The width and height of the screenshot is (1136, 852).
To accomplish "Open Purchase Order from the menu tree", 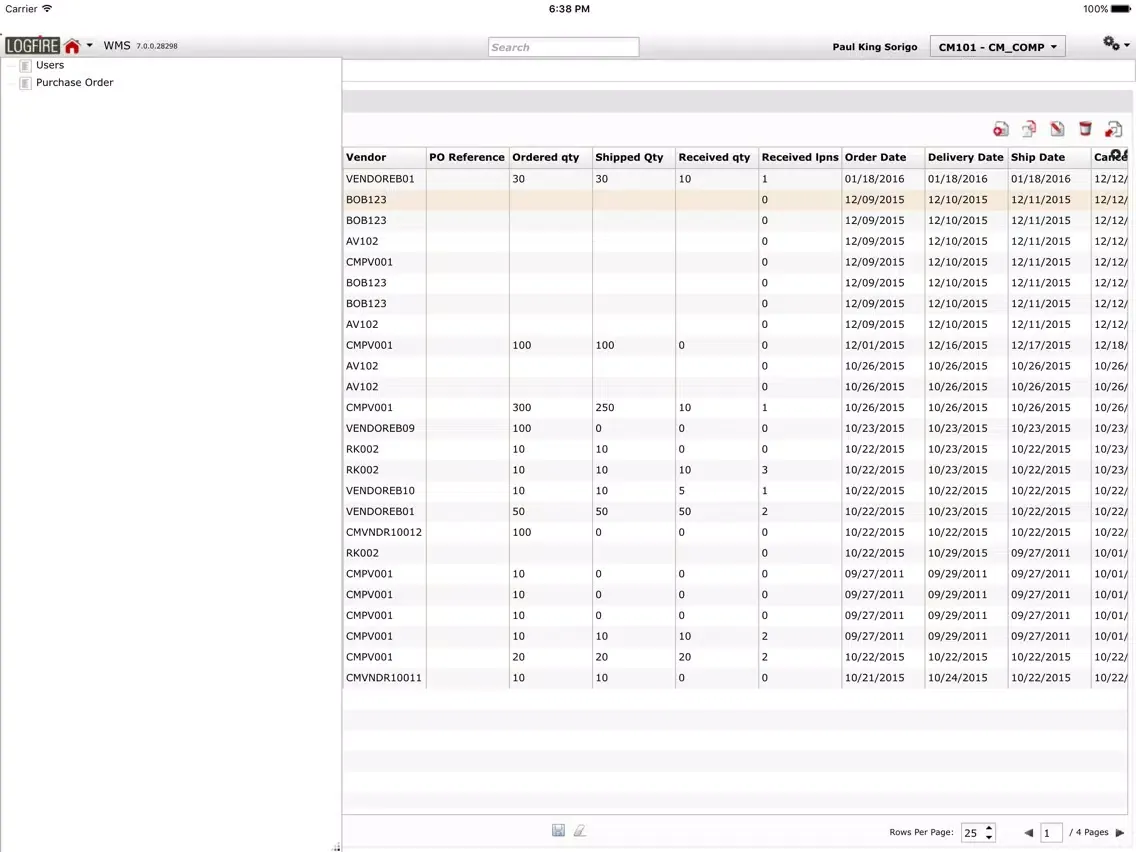I will tap(74, 83).
